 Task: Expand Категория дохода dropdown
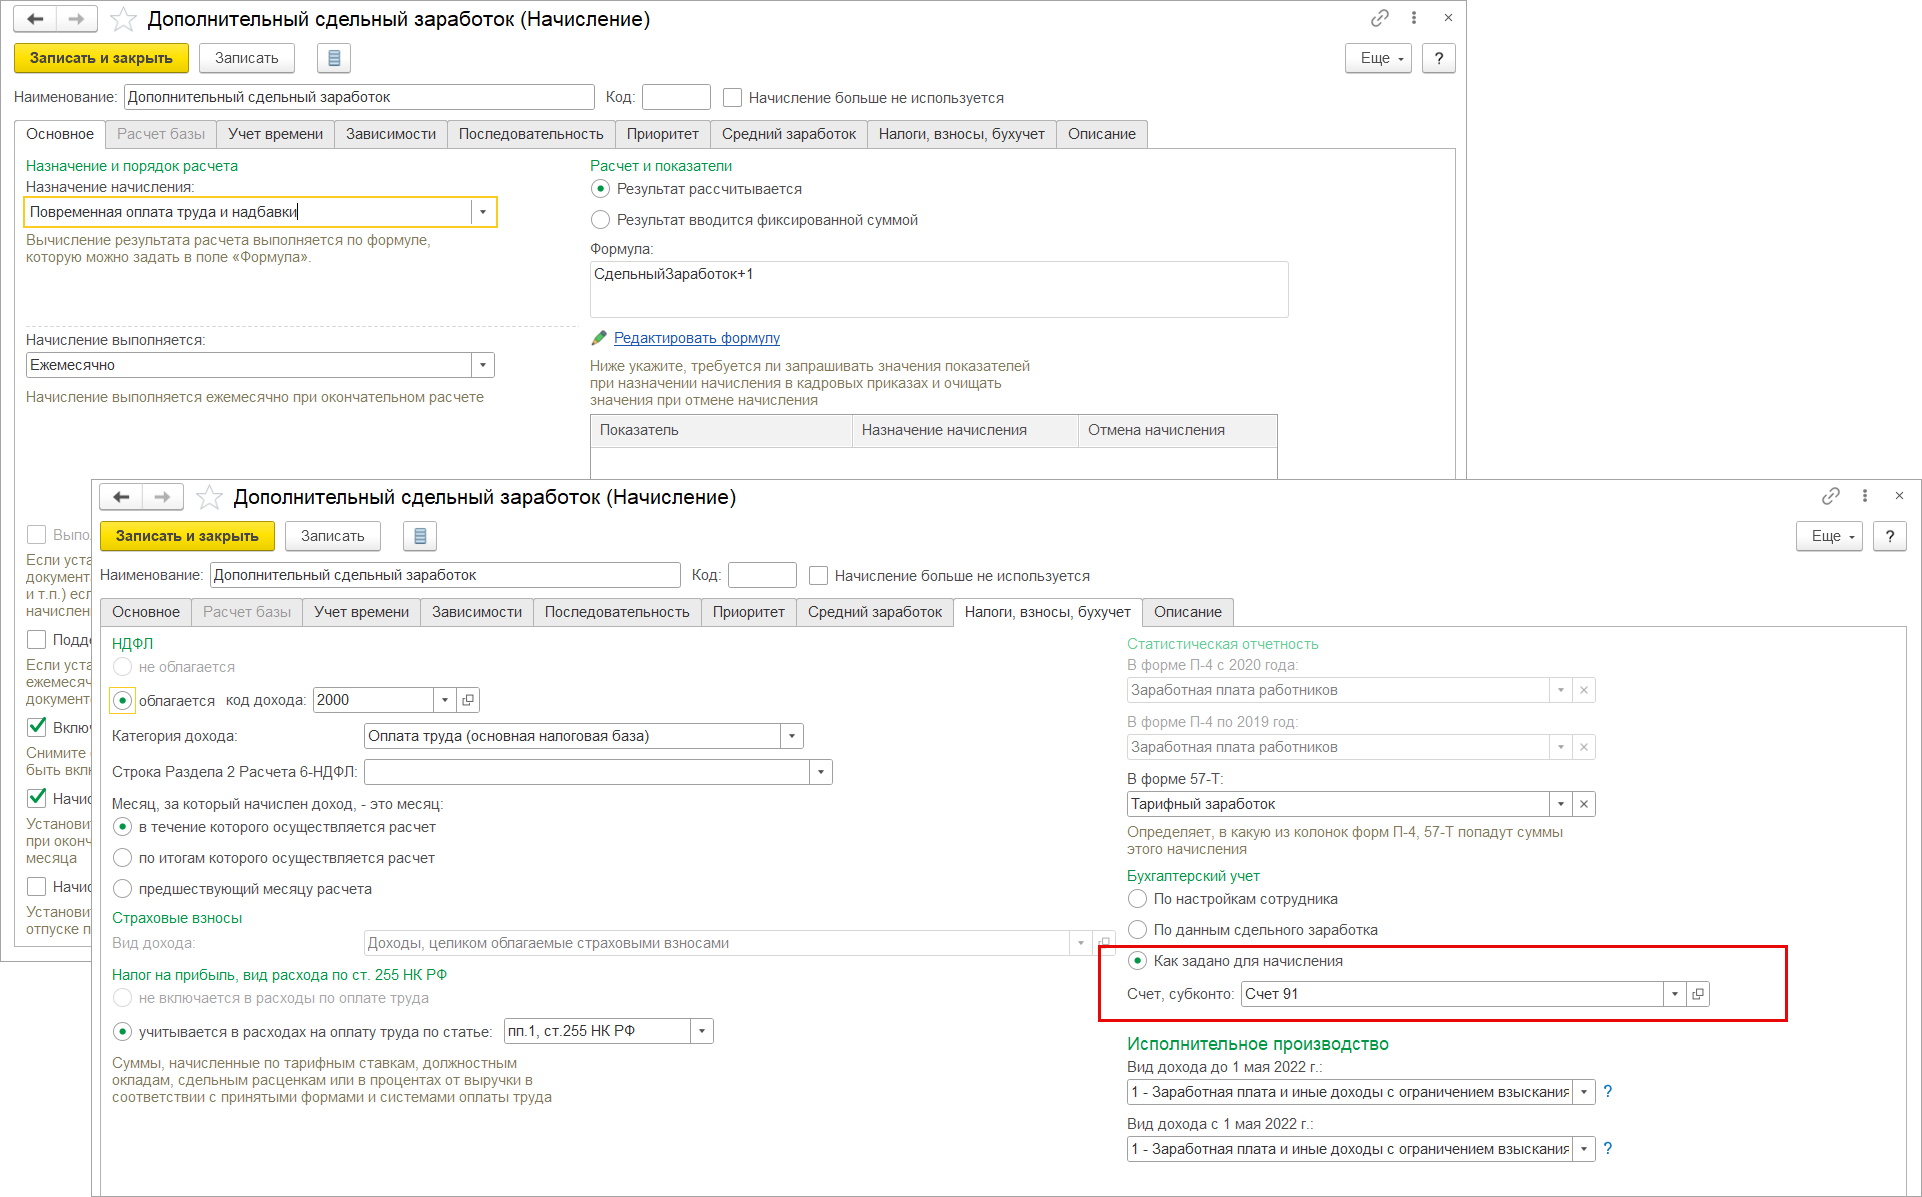pyautogui.click(x=791, y=736)
